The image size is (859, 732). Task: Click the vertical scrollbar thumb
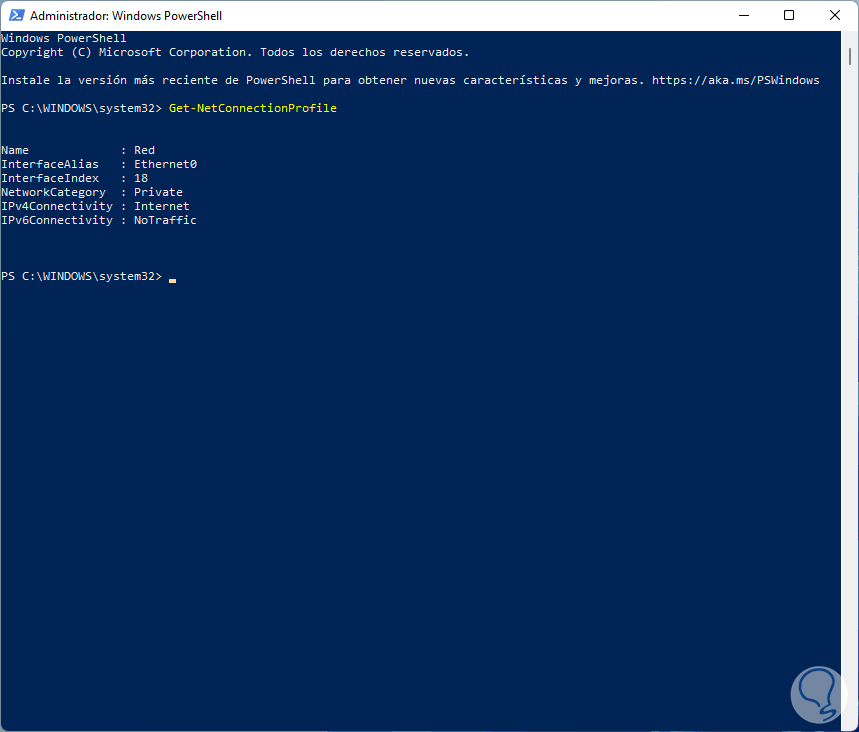point(850,56)
